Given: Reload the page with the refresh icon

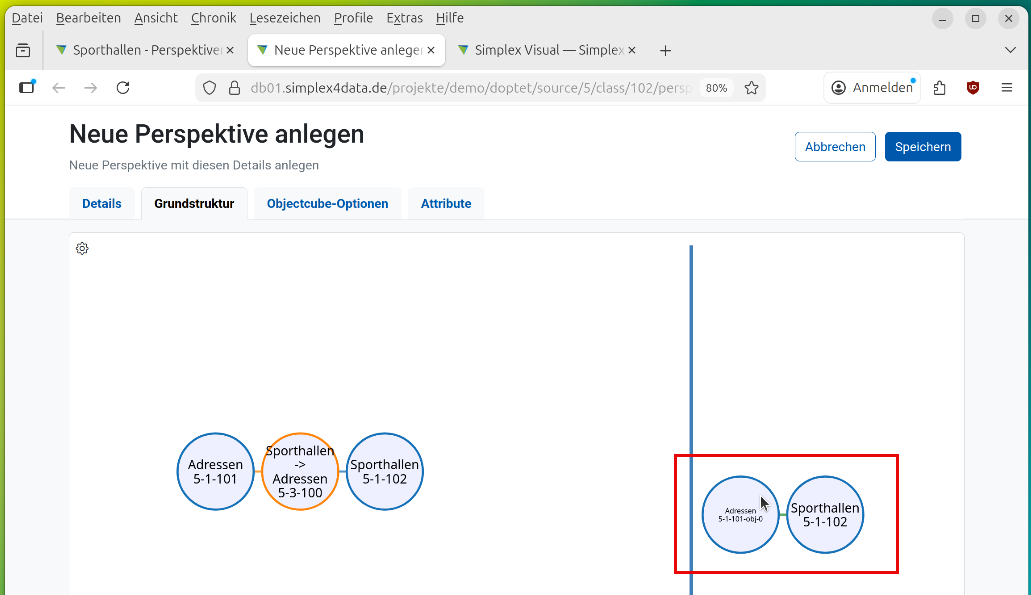Looking at the screenshot, I should (123, 88).
